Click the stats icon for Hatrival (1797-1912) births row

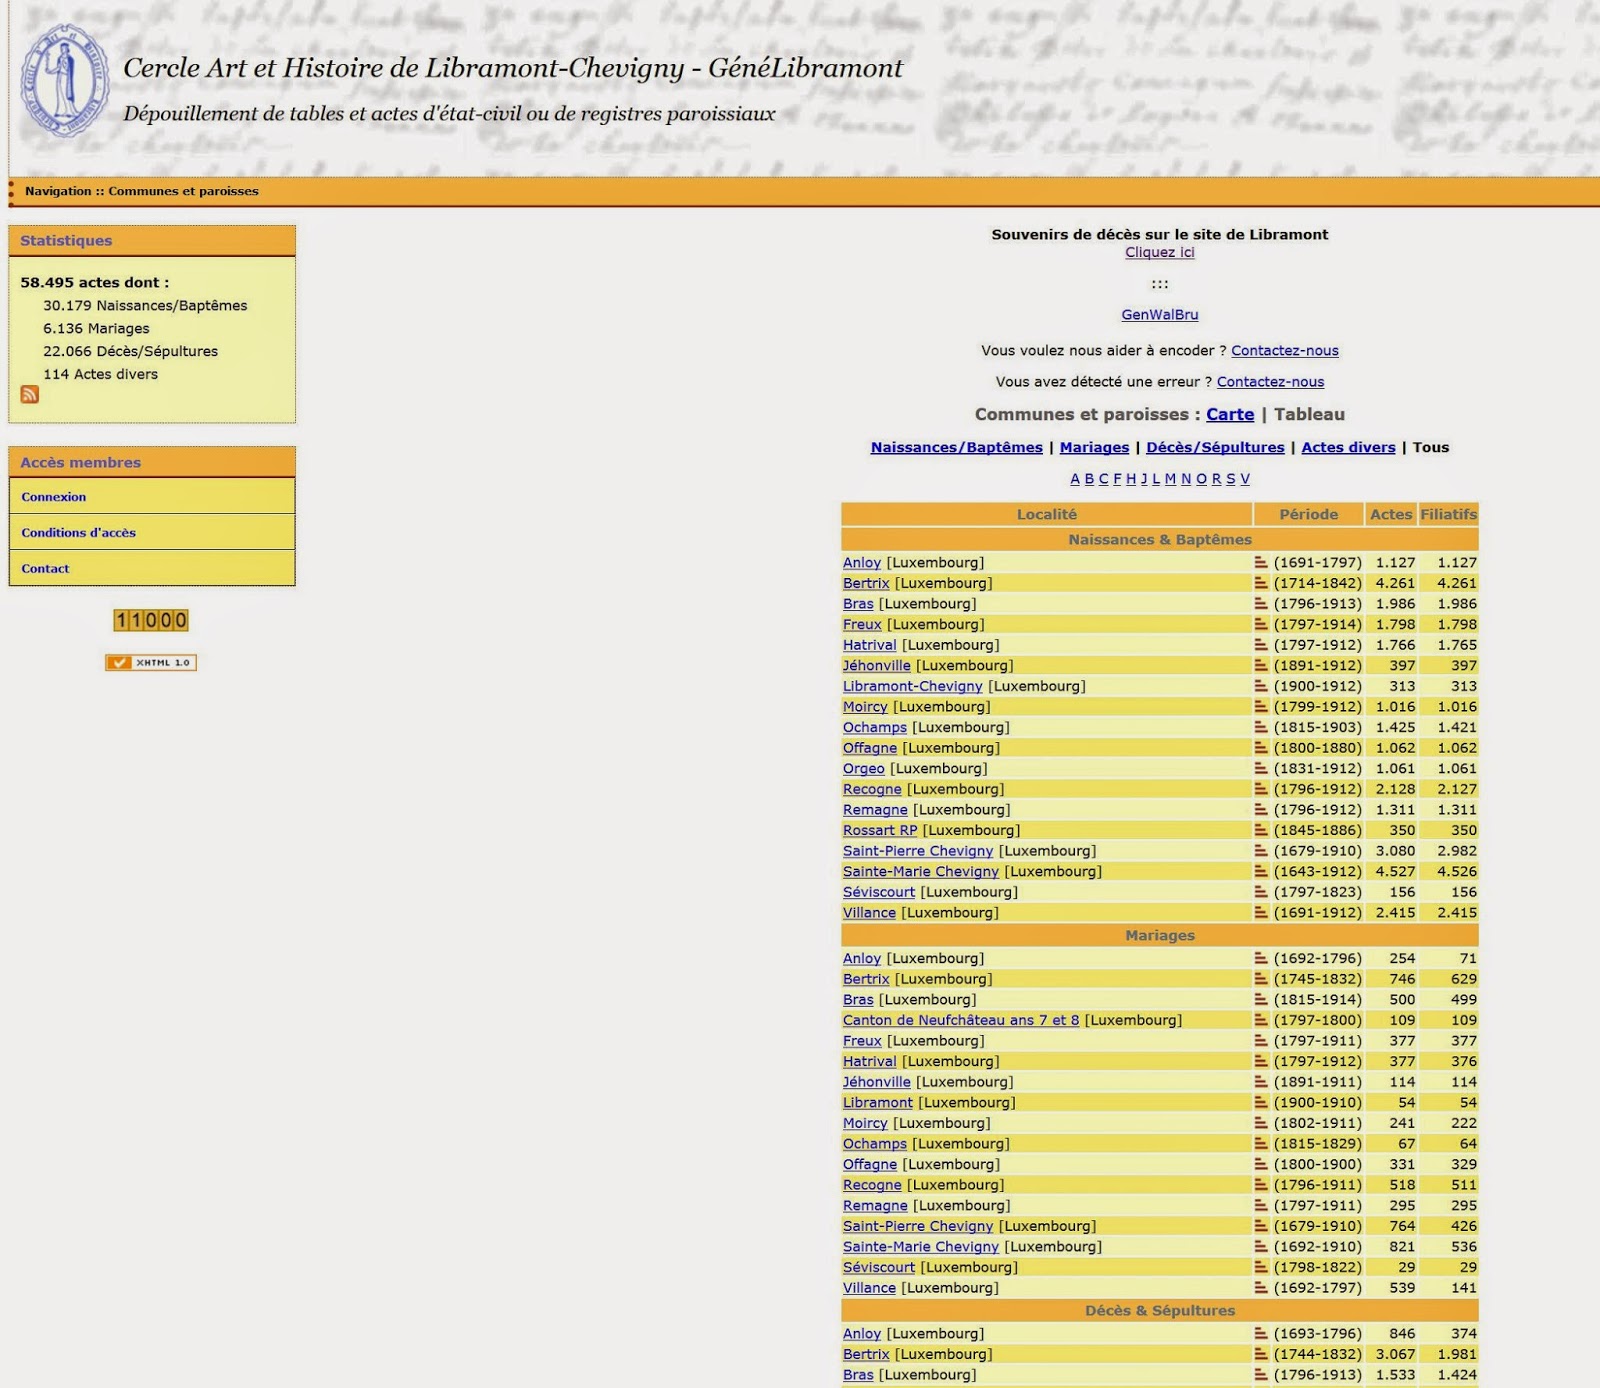(x=1260, y=645)
